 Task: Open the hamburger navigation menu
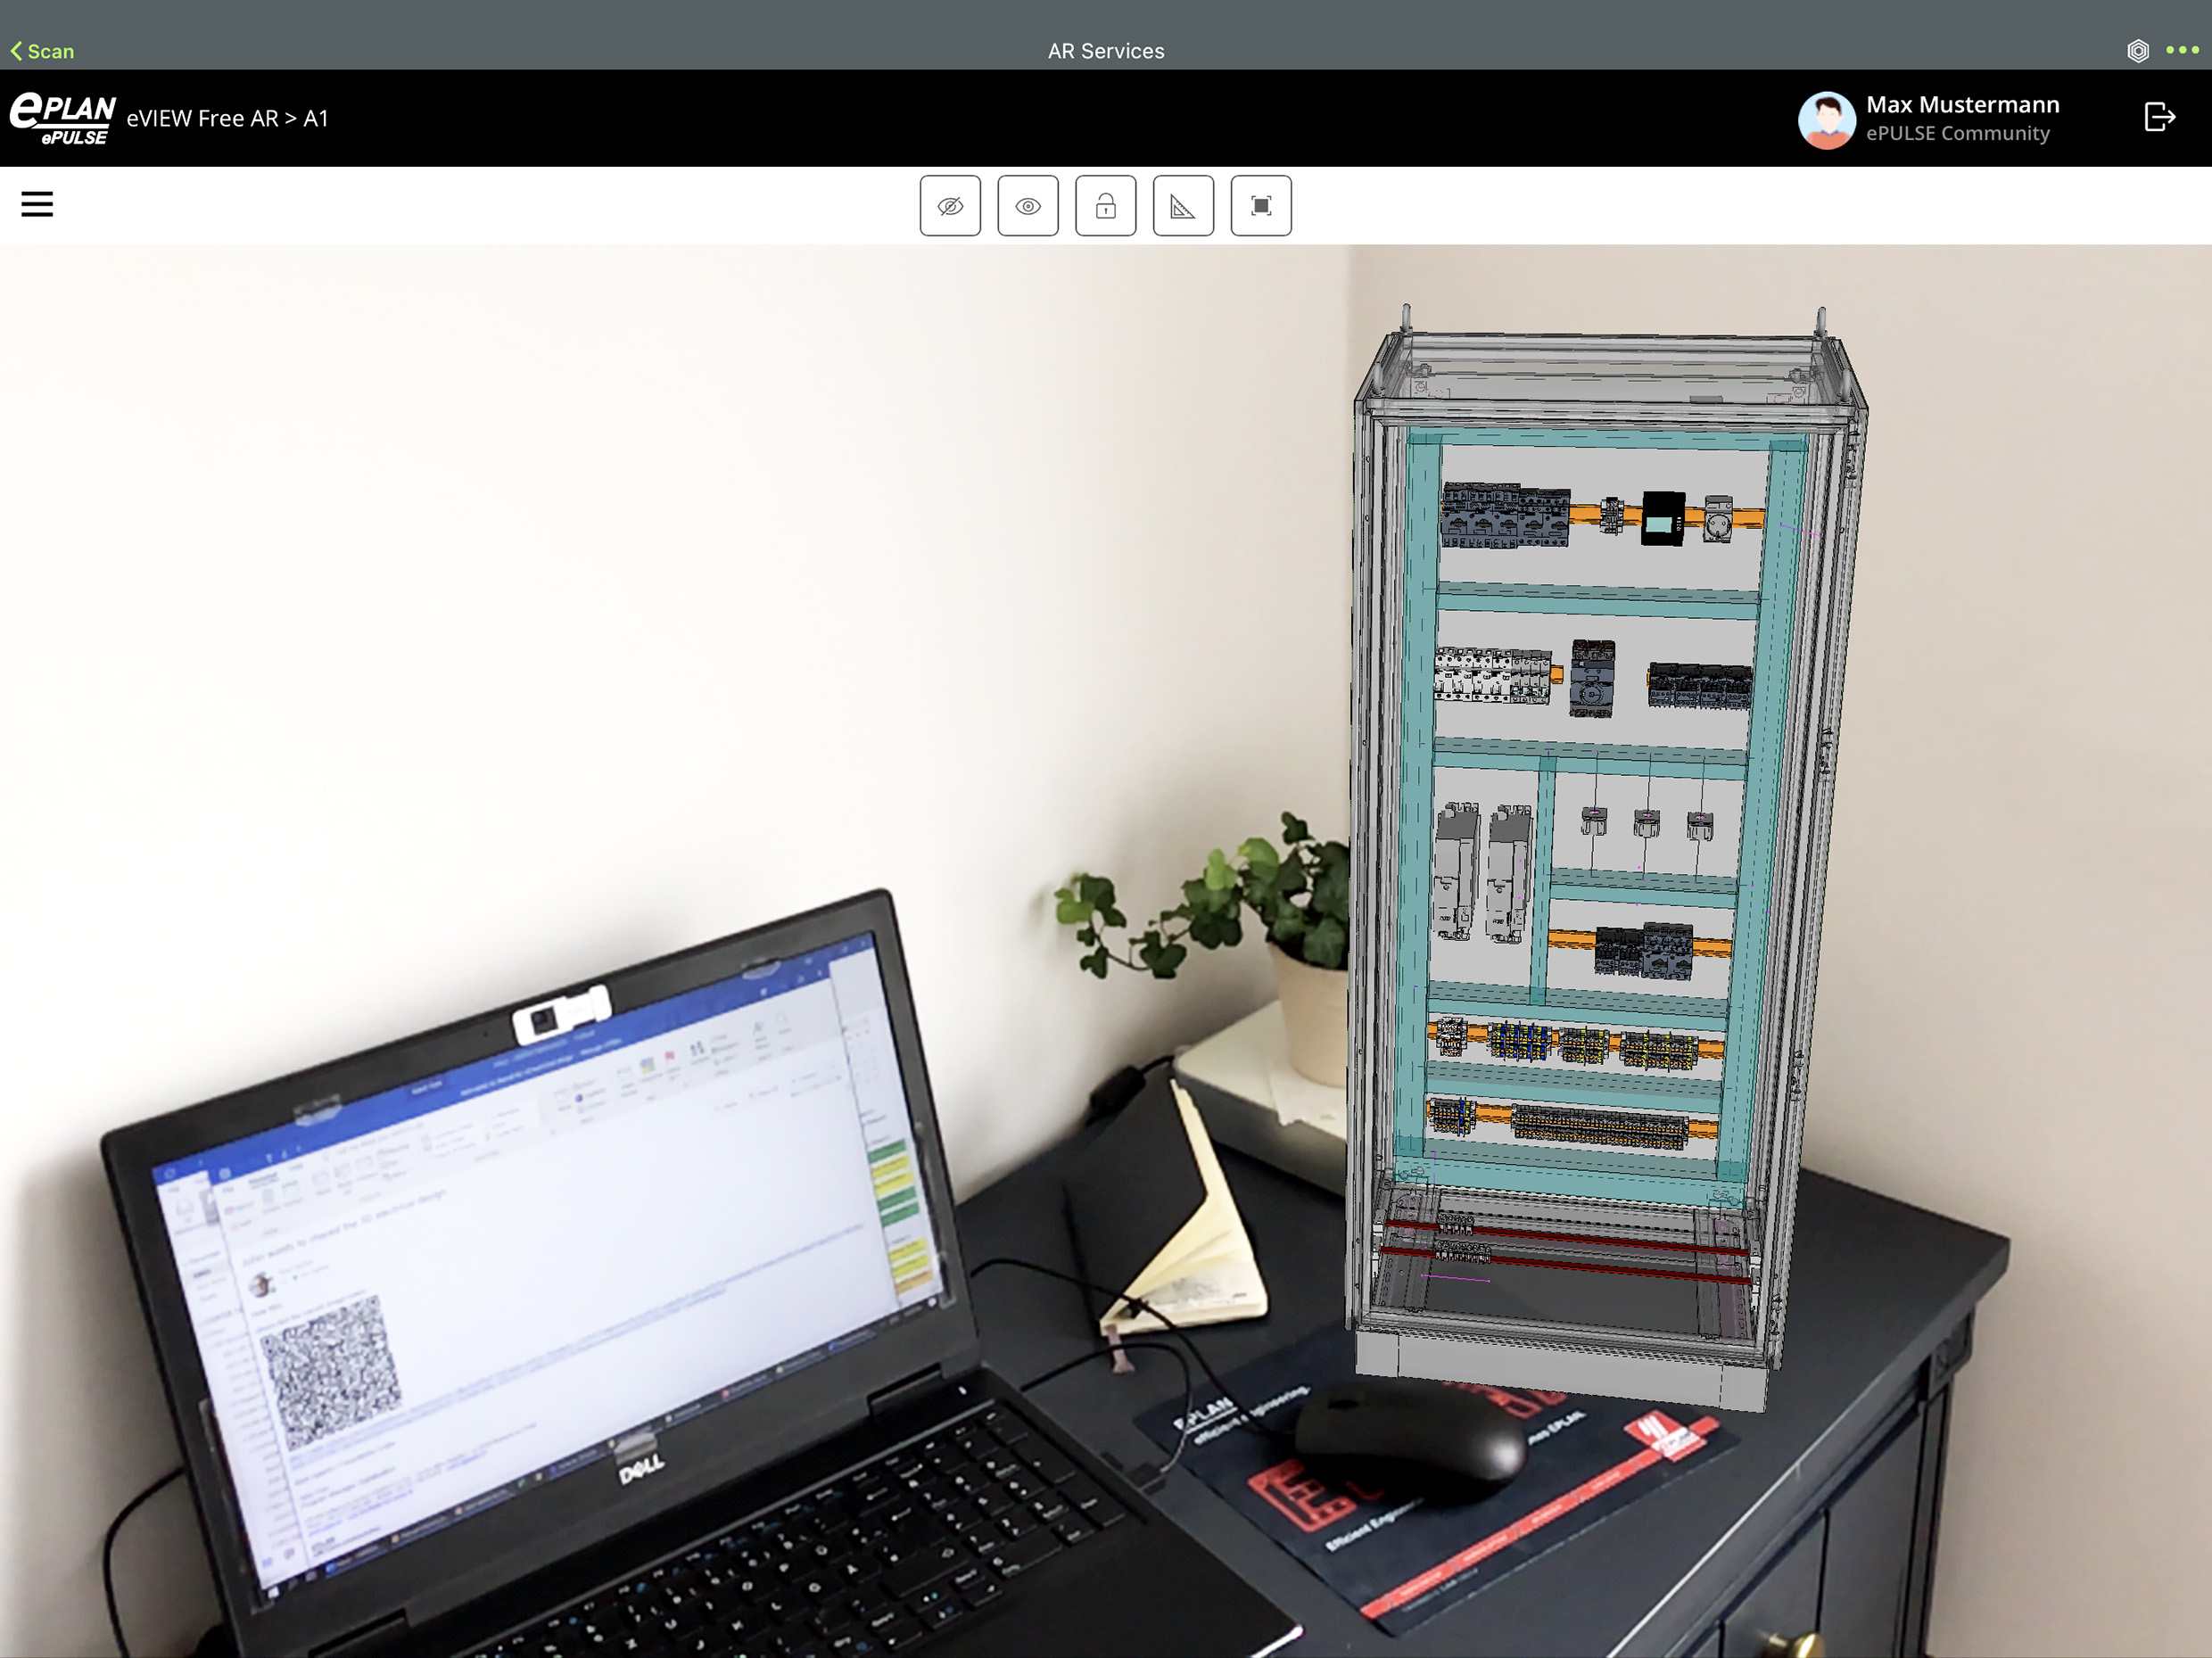click(37, 203)
